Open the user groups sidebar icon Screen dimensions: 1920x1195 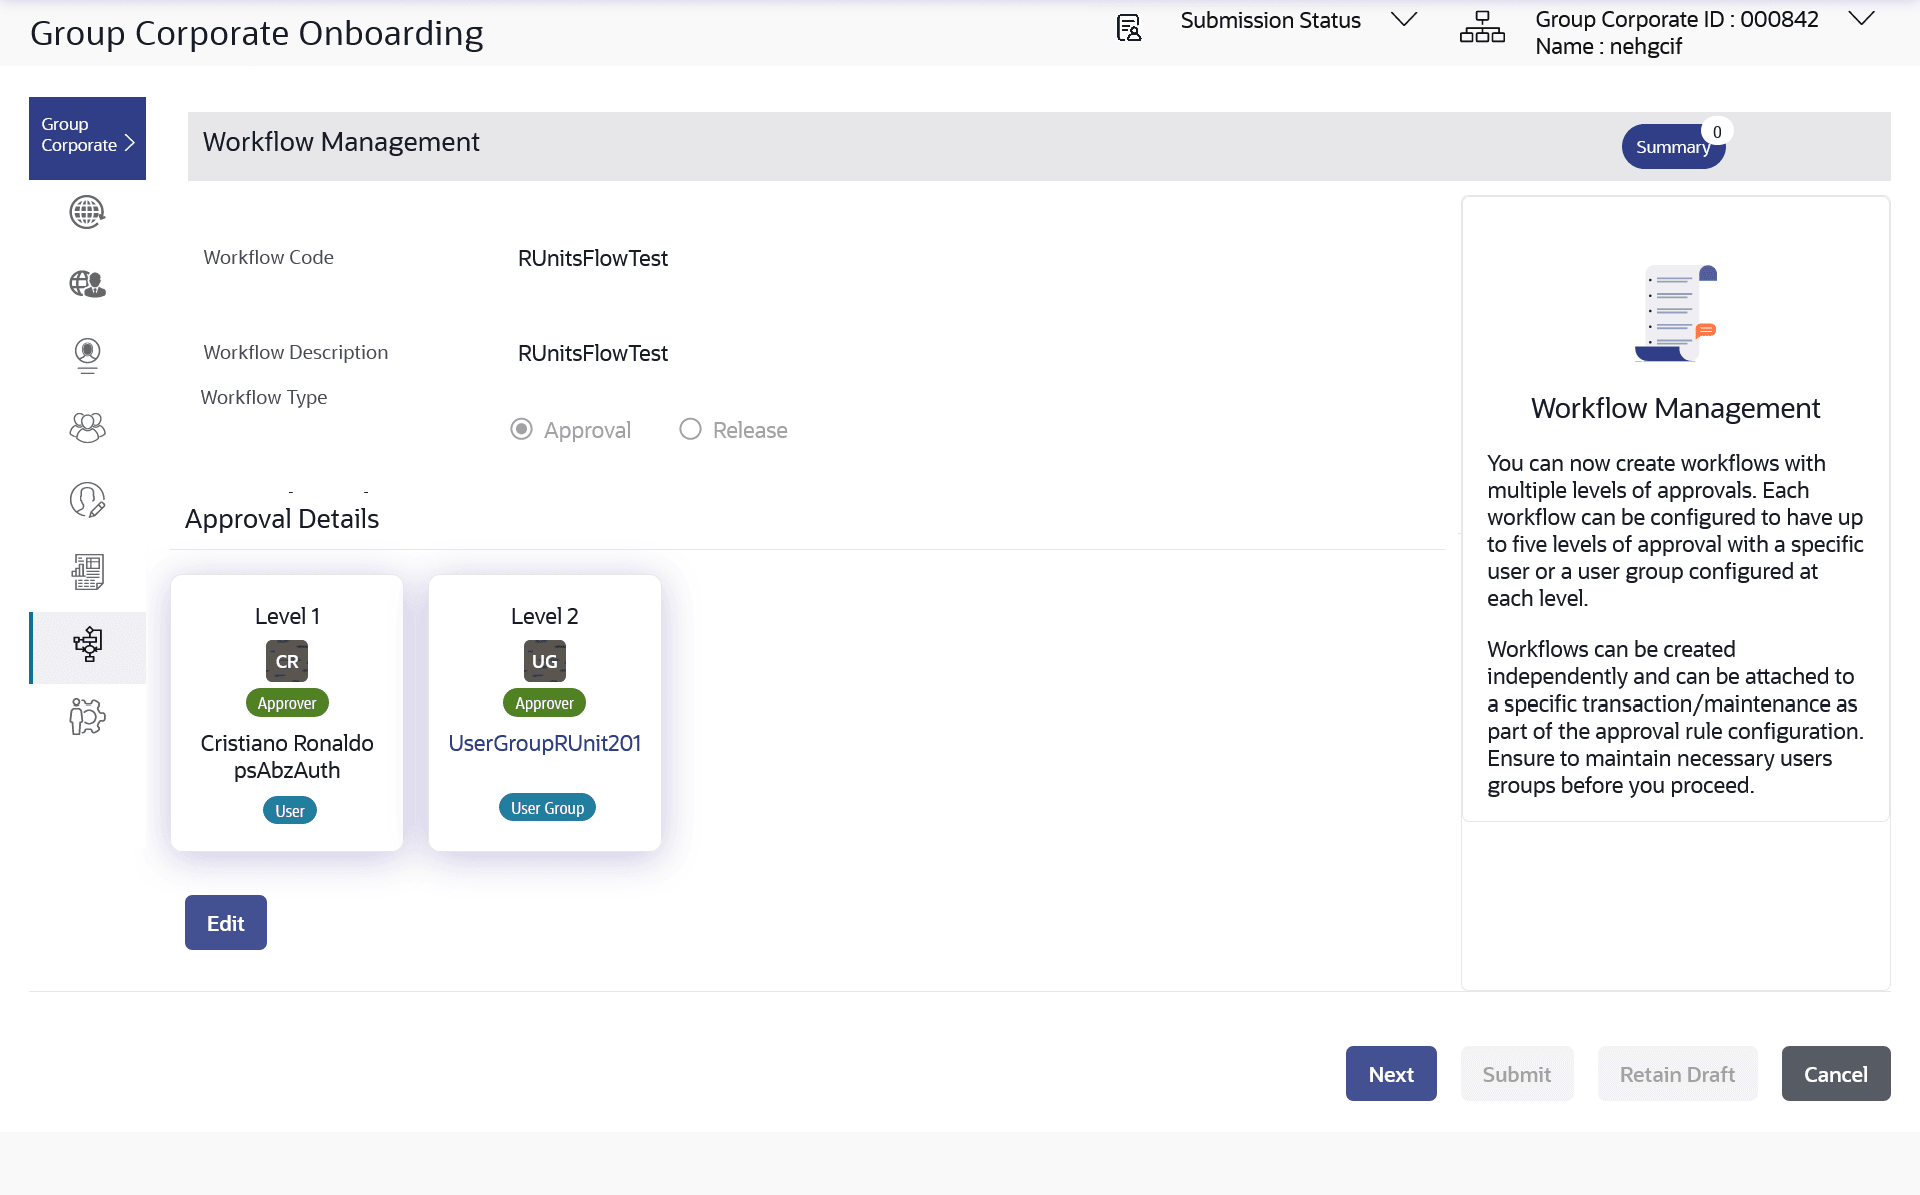coord(87,428)
